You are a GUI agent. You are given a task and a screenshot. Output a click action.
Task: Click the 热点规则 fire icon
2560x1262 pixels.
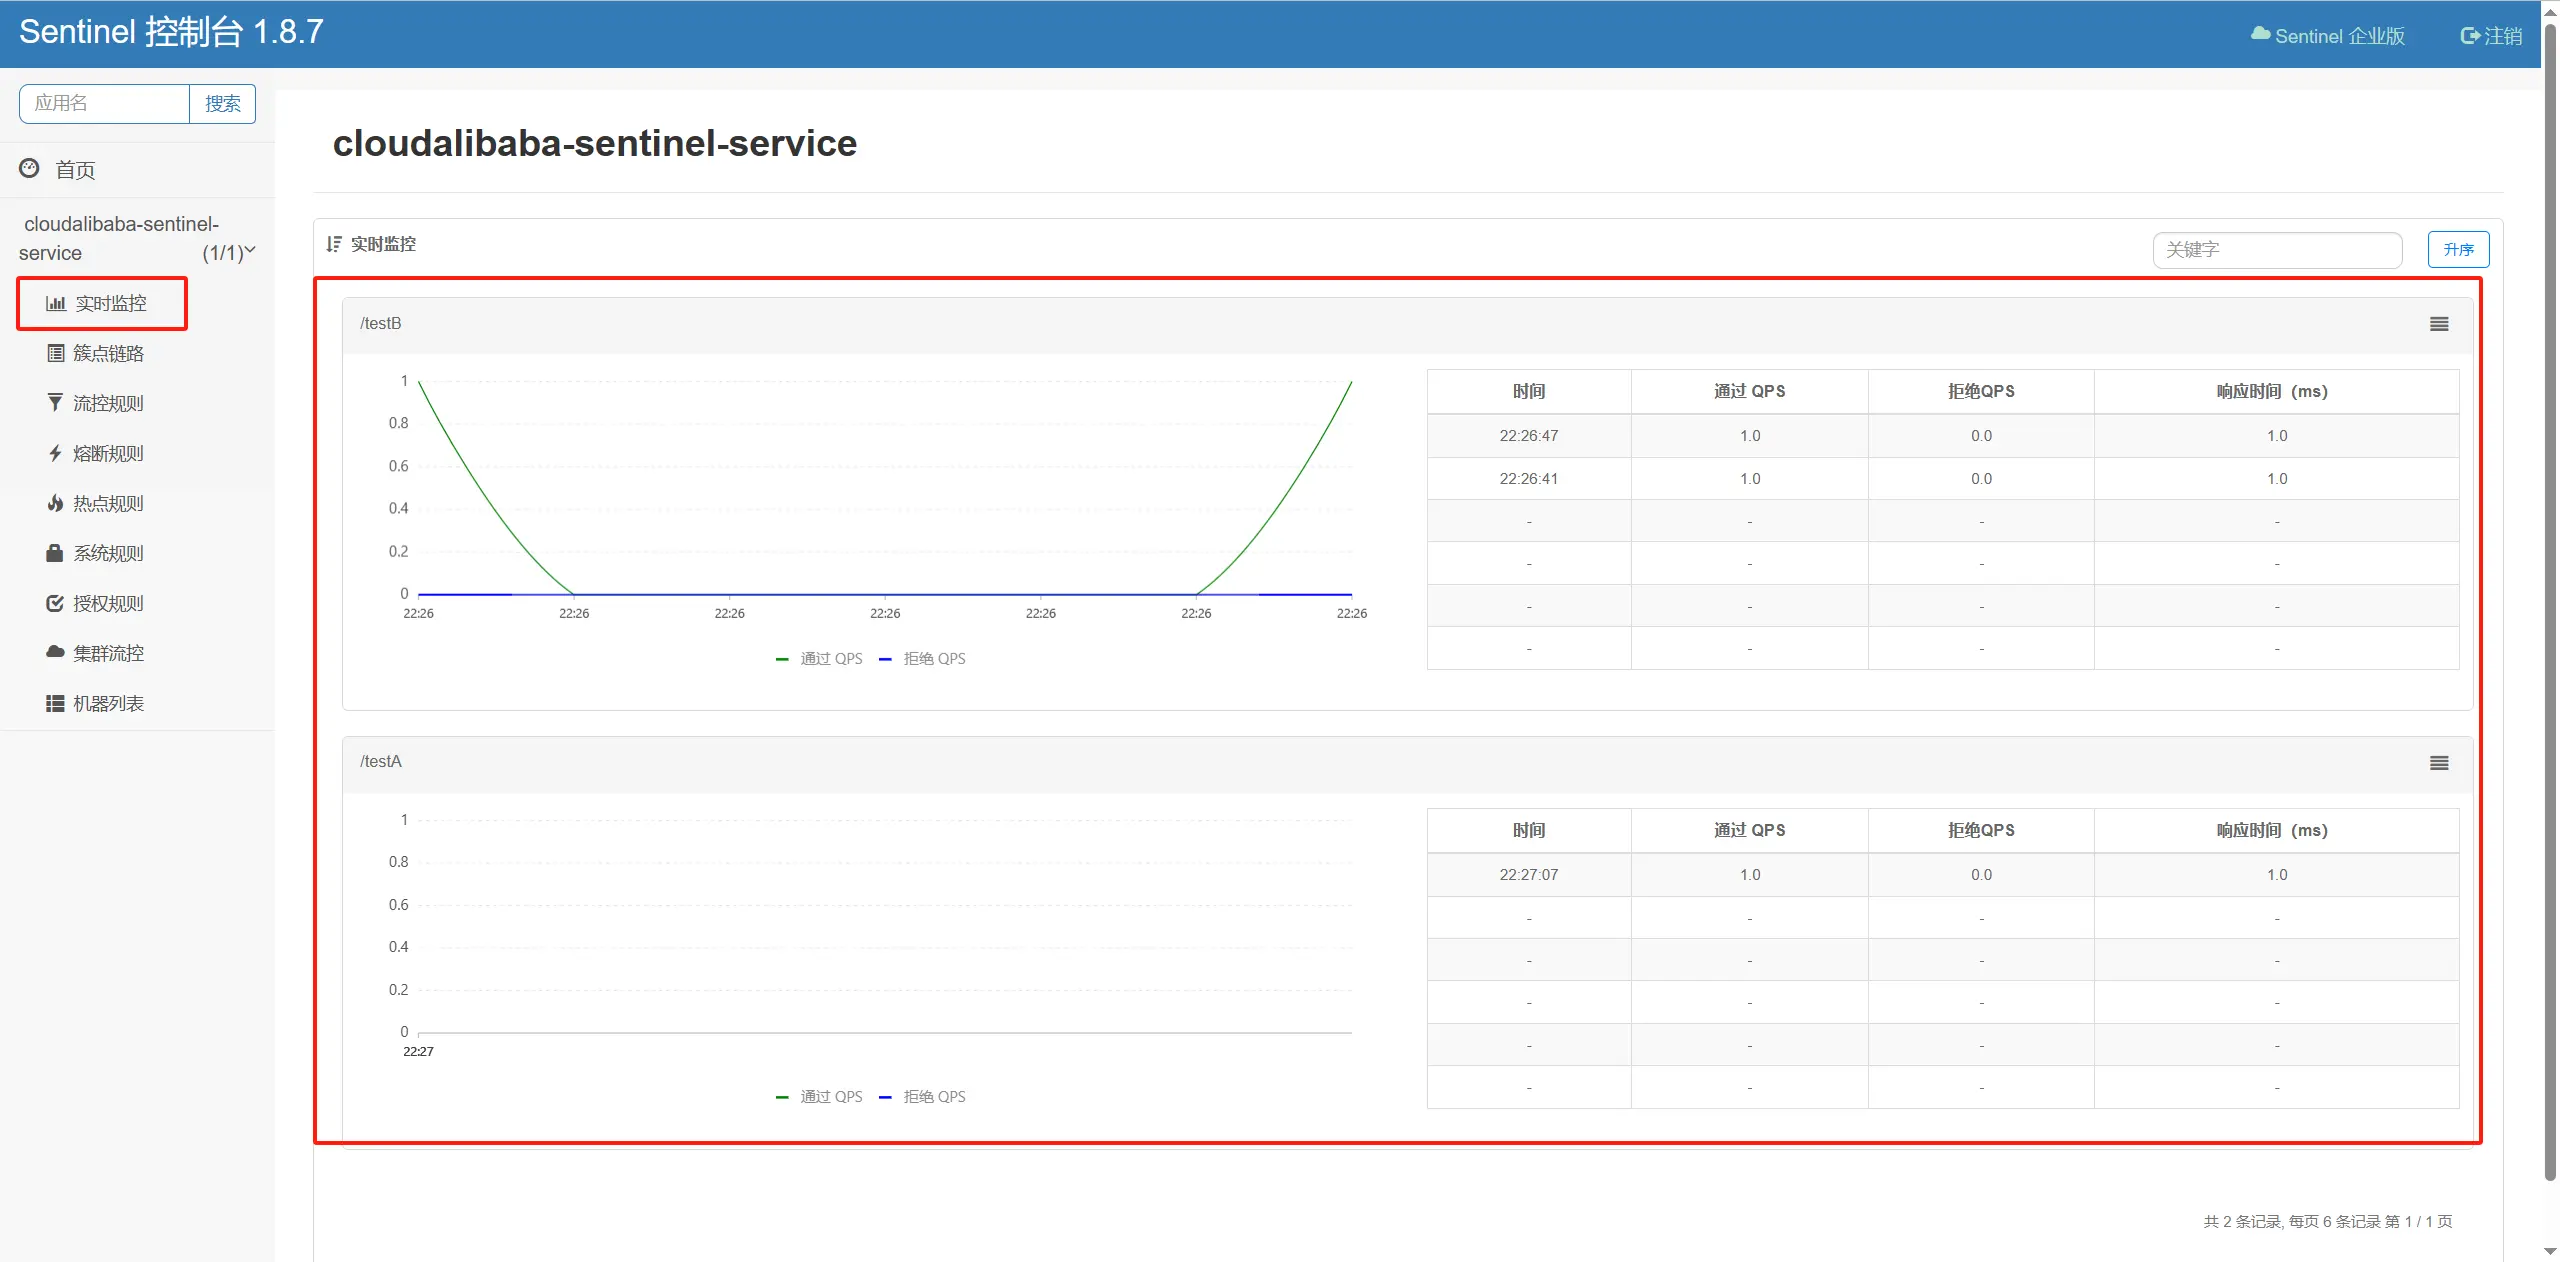[x=55, y=503]
